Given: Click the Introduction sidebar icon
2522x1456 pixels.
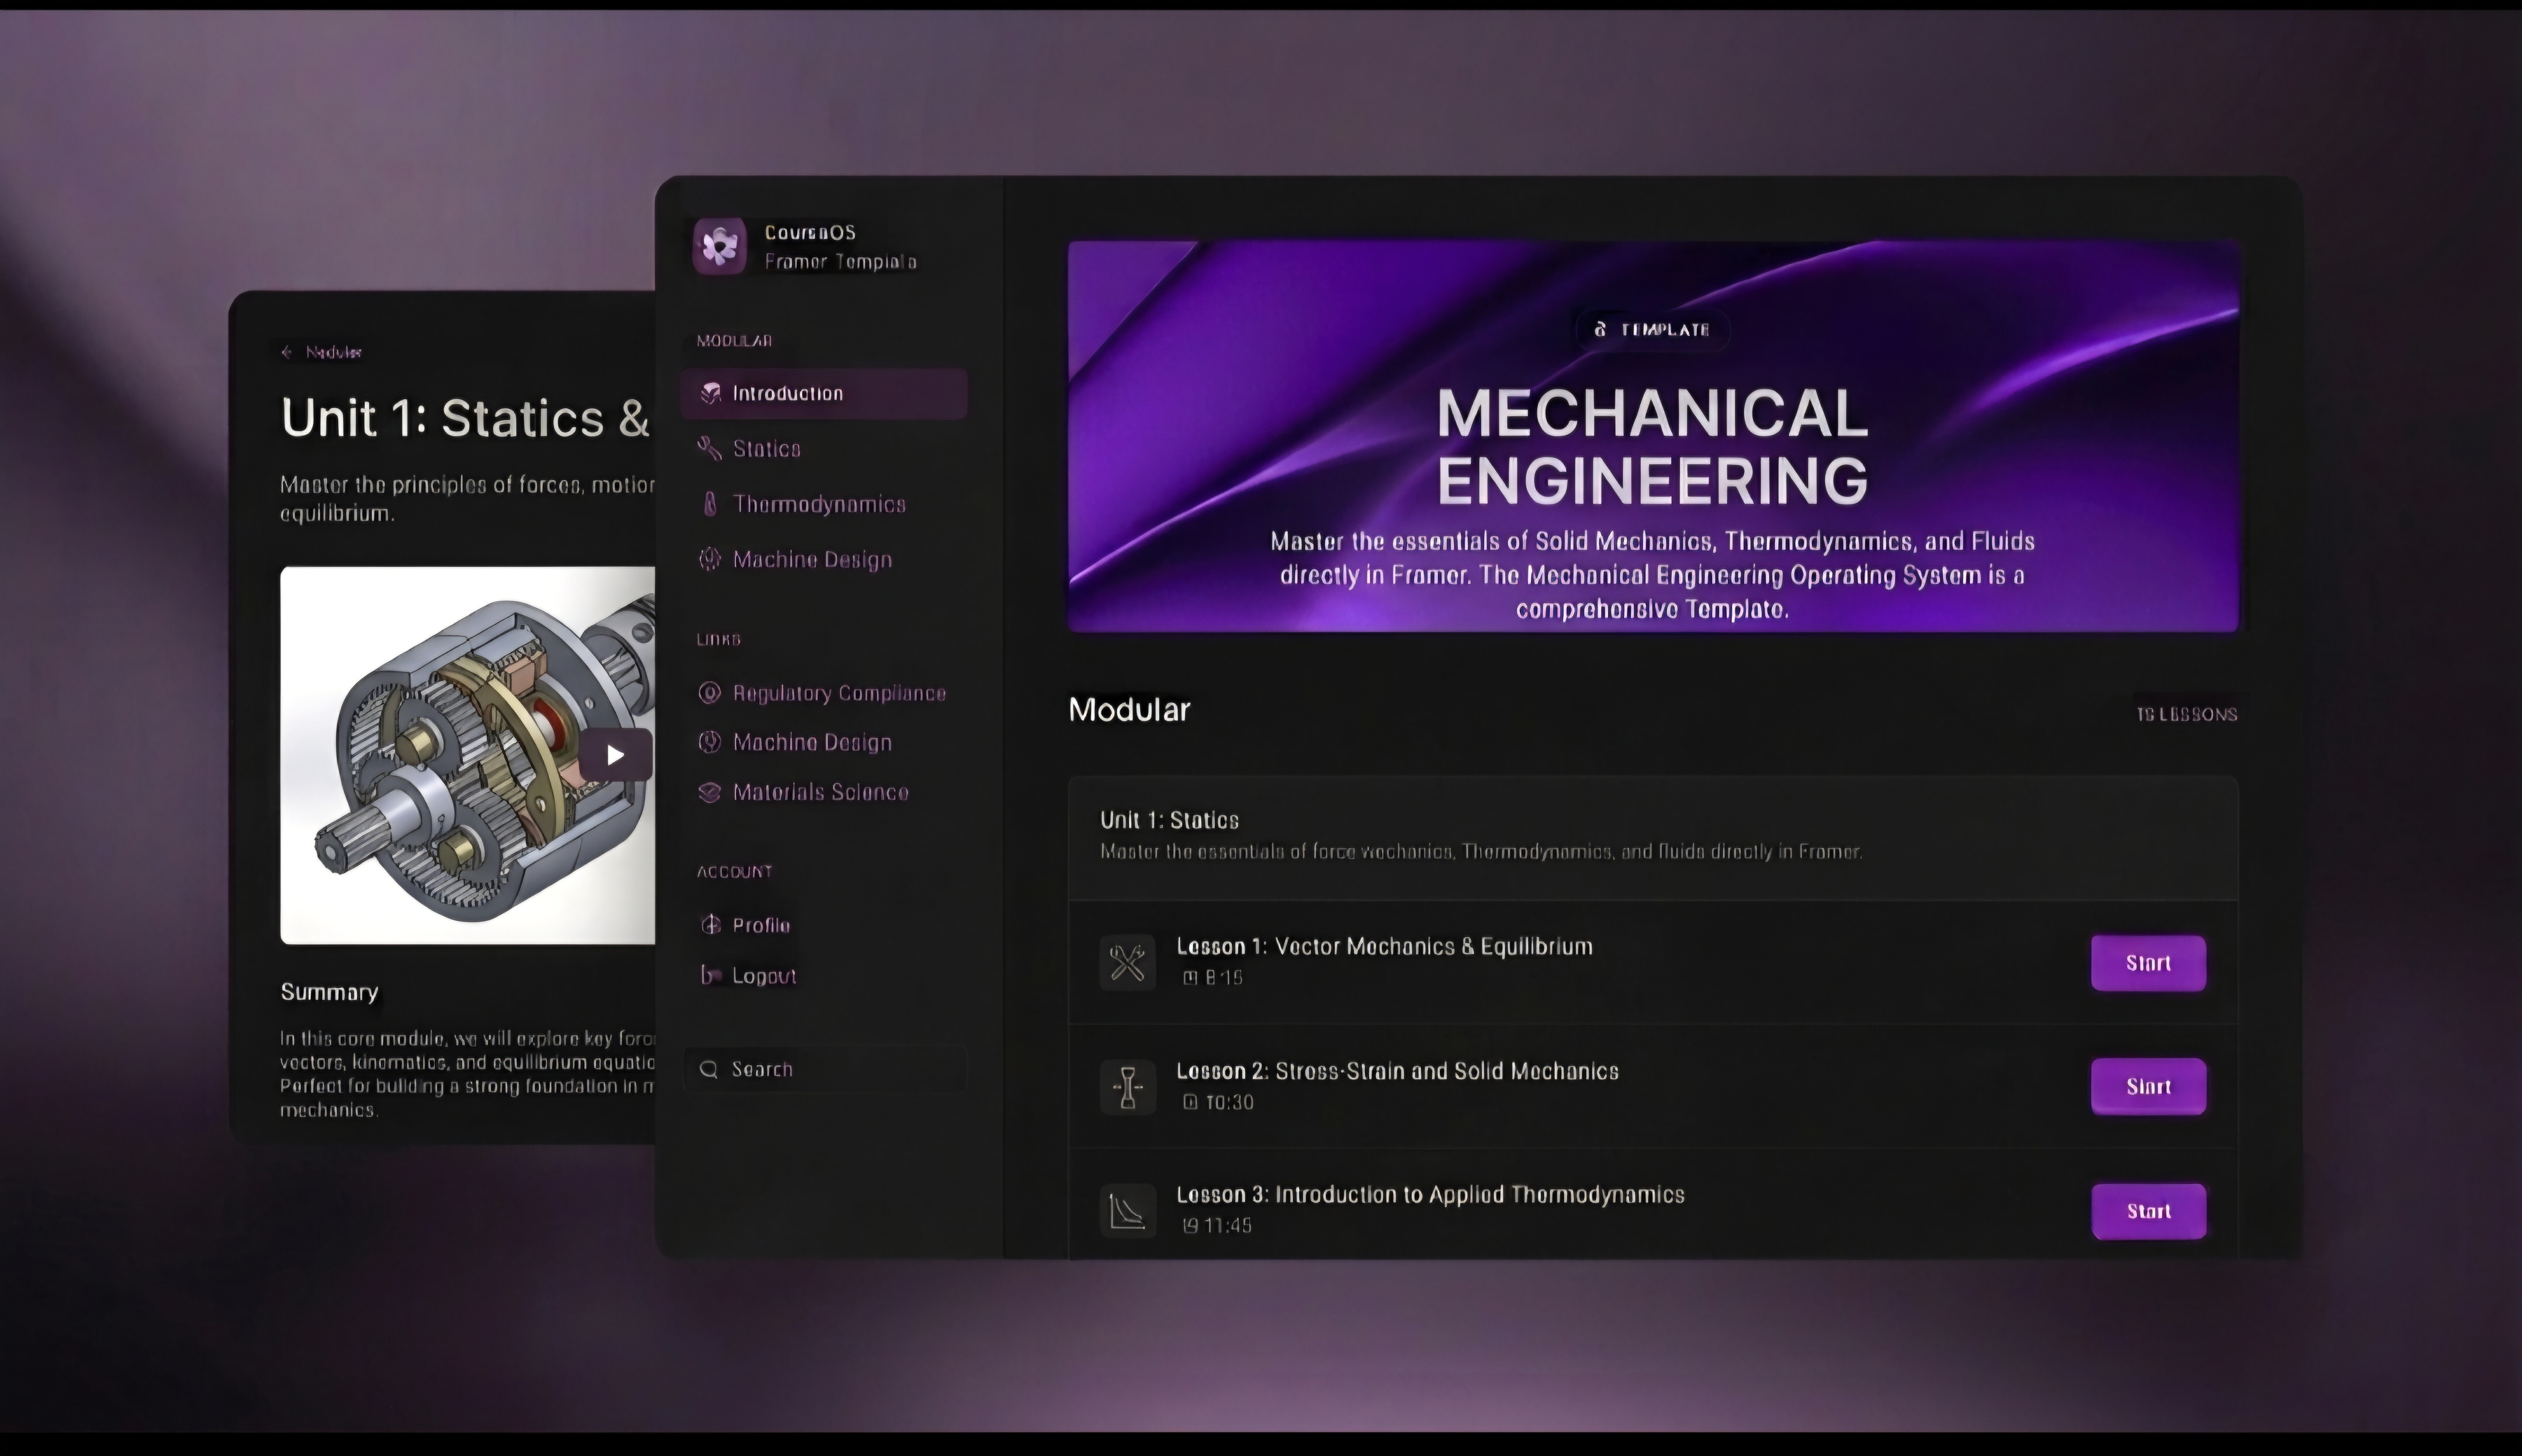Looking at the screenshot, I should click(x=710, y=393).
